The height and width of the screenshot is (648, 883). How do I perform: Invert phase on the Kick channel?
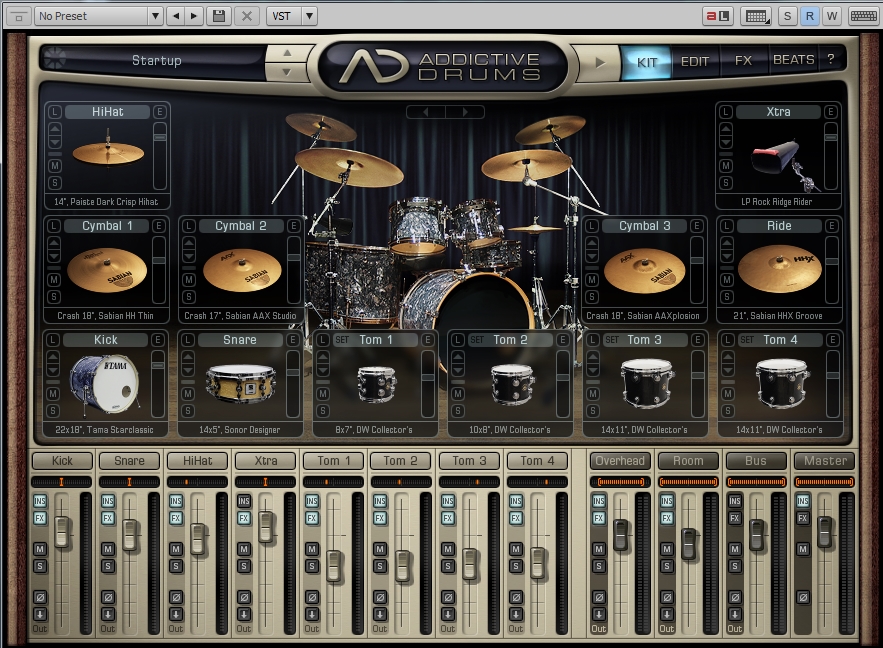pyautogui.click(x=40, y=597)
